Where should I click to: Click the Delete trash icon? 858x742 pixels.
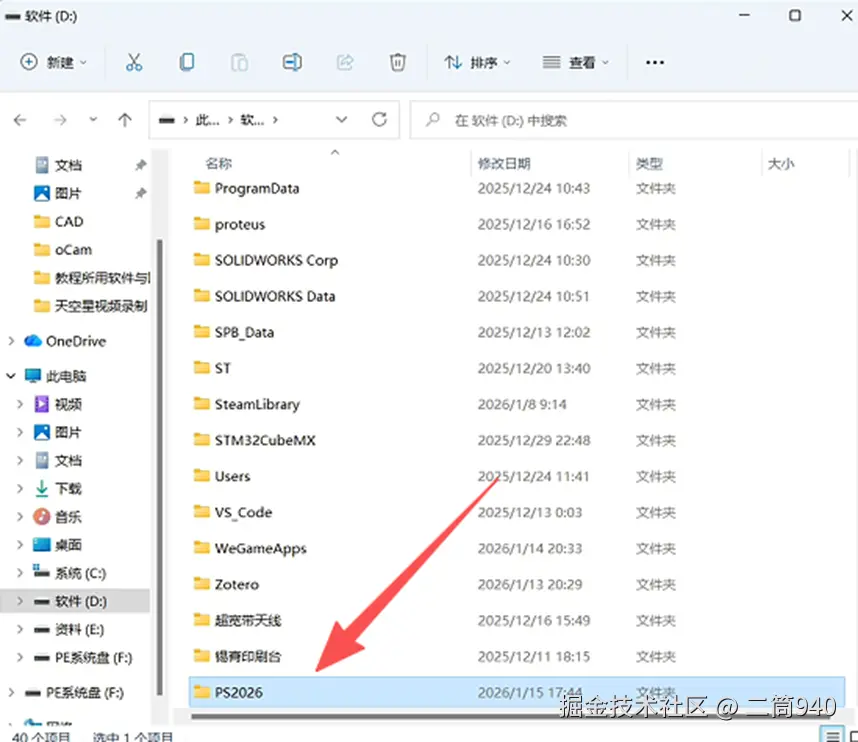click(x=397, y=62)
